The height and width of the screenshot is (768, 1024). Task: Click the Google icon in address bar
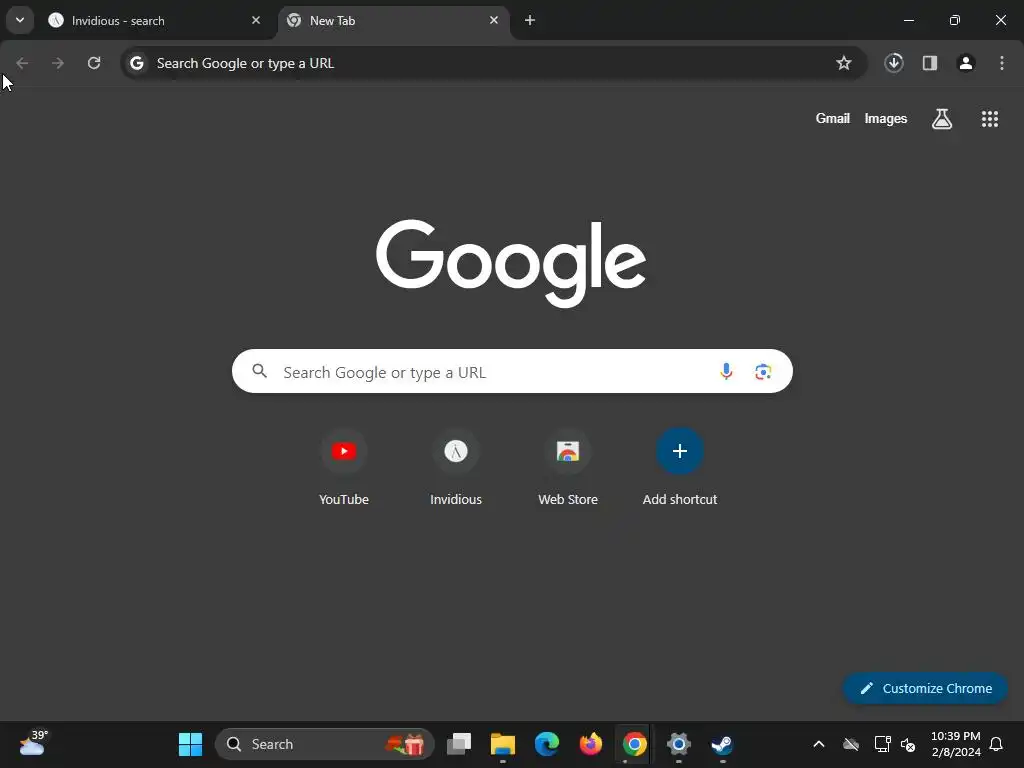(x=136, y=63)
